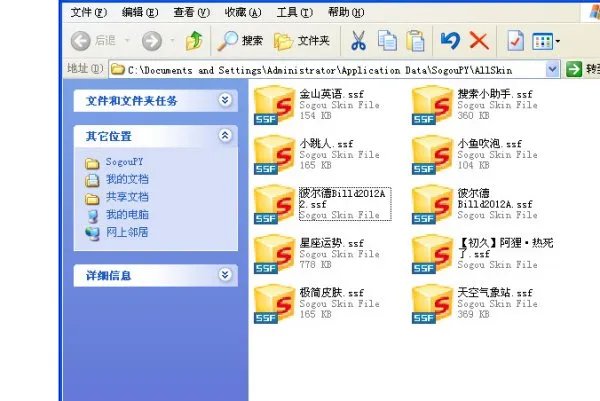The width and height of the screenshot is (600, 401).
Task: Select the 【初久】阿狸·热死了.ssf file icon
Action: (432, 254)
